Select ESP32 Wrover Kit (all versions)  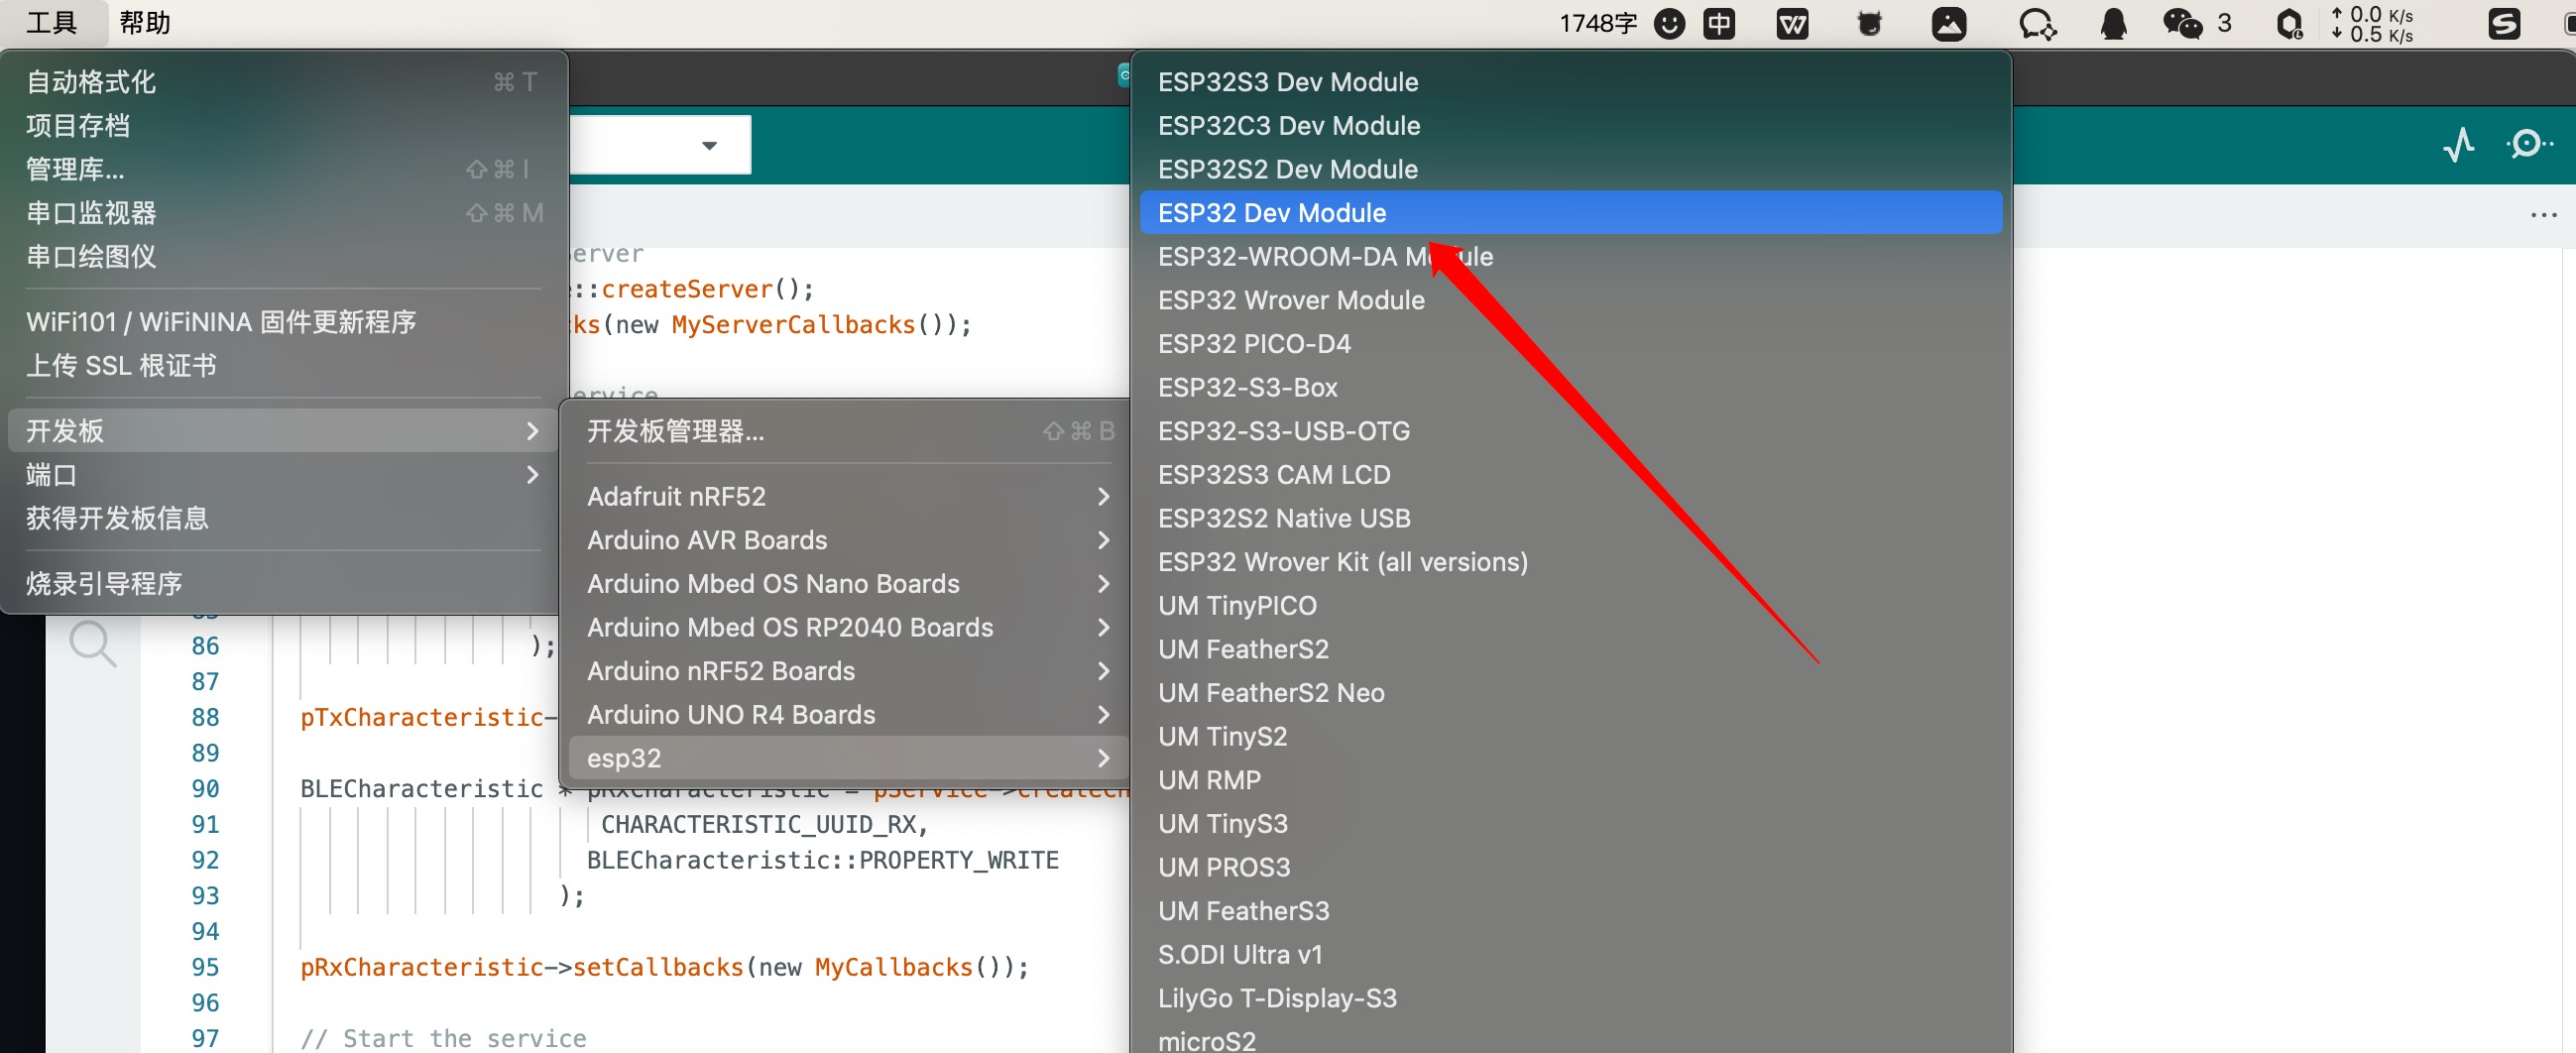point(1571,562)
